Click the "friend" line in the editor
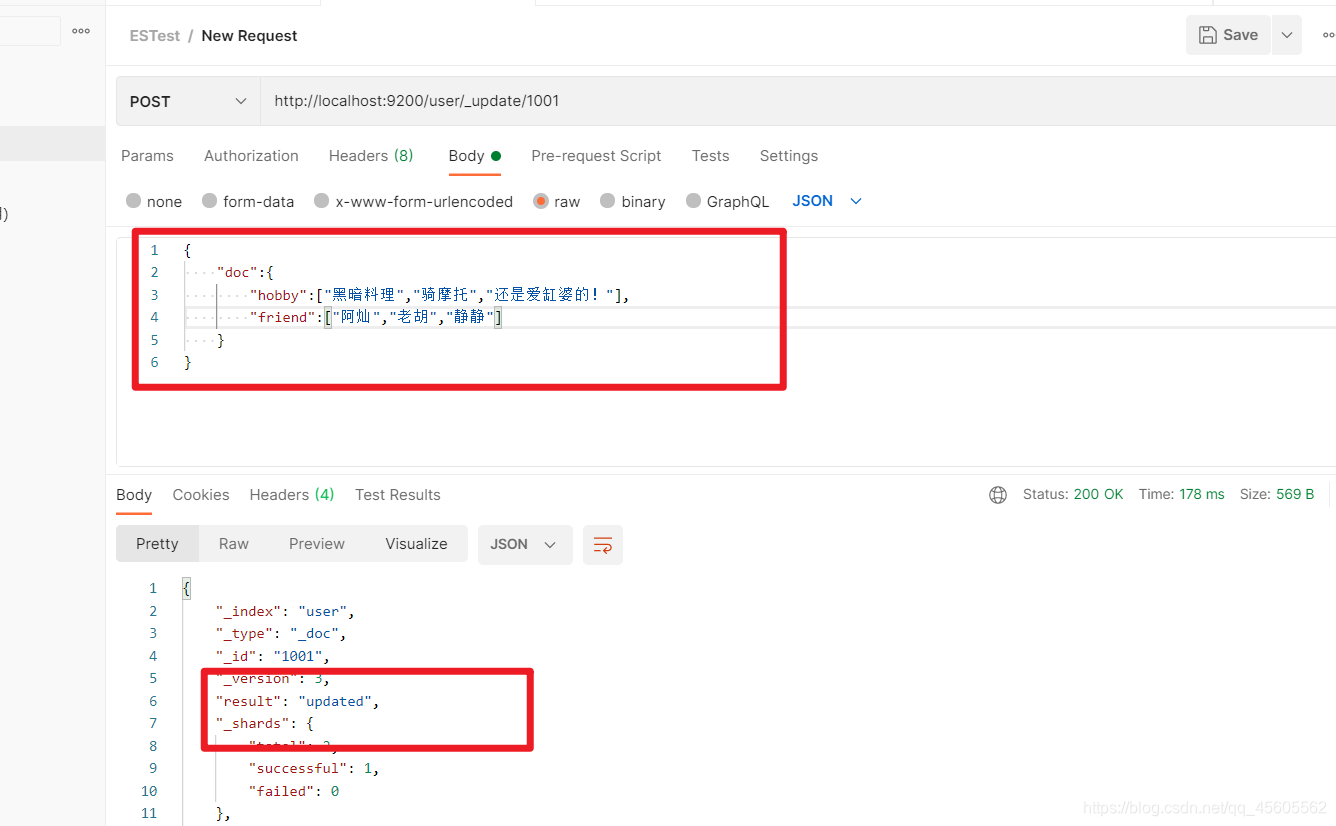Viewport: 1336px width, 826px height. (376, 317)
